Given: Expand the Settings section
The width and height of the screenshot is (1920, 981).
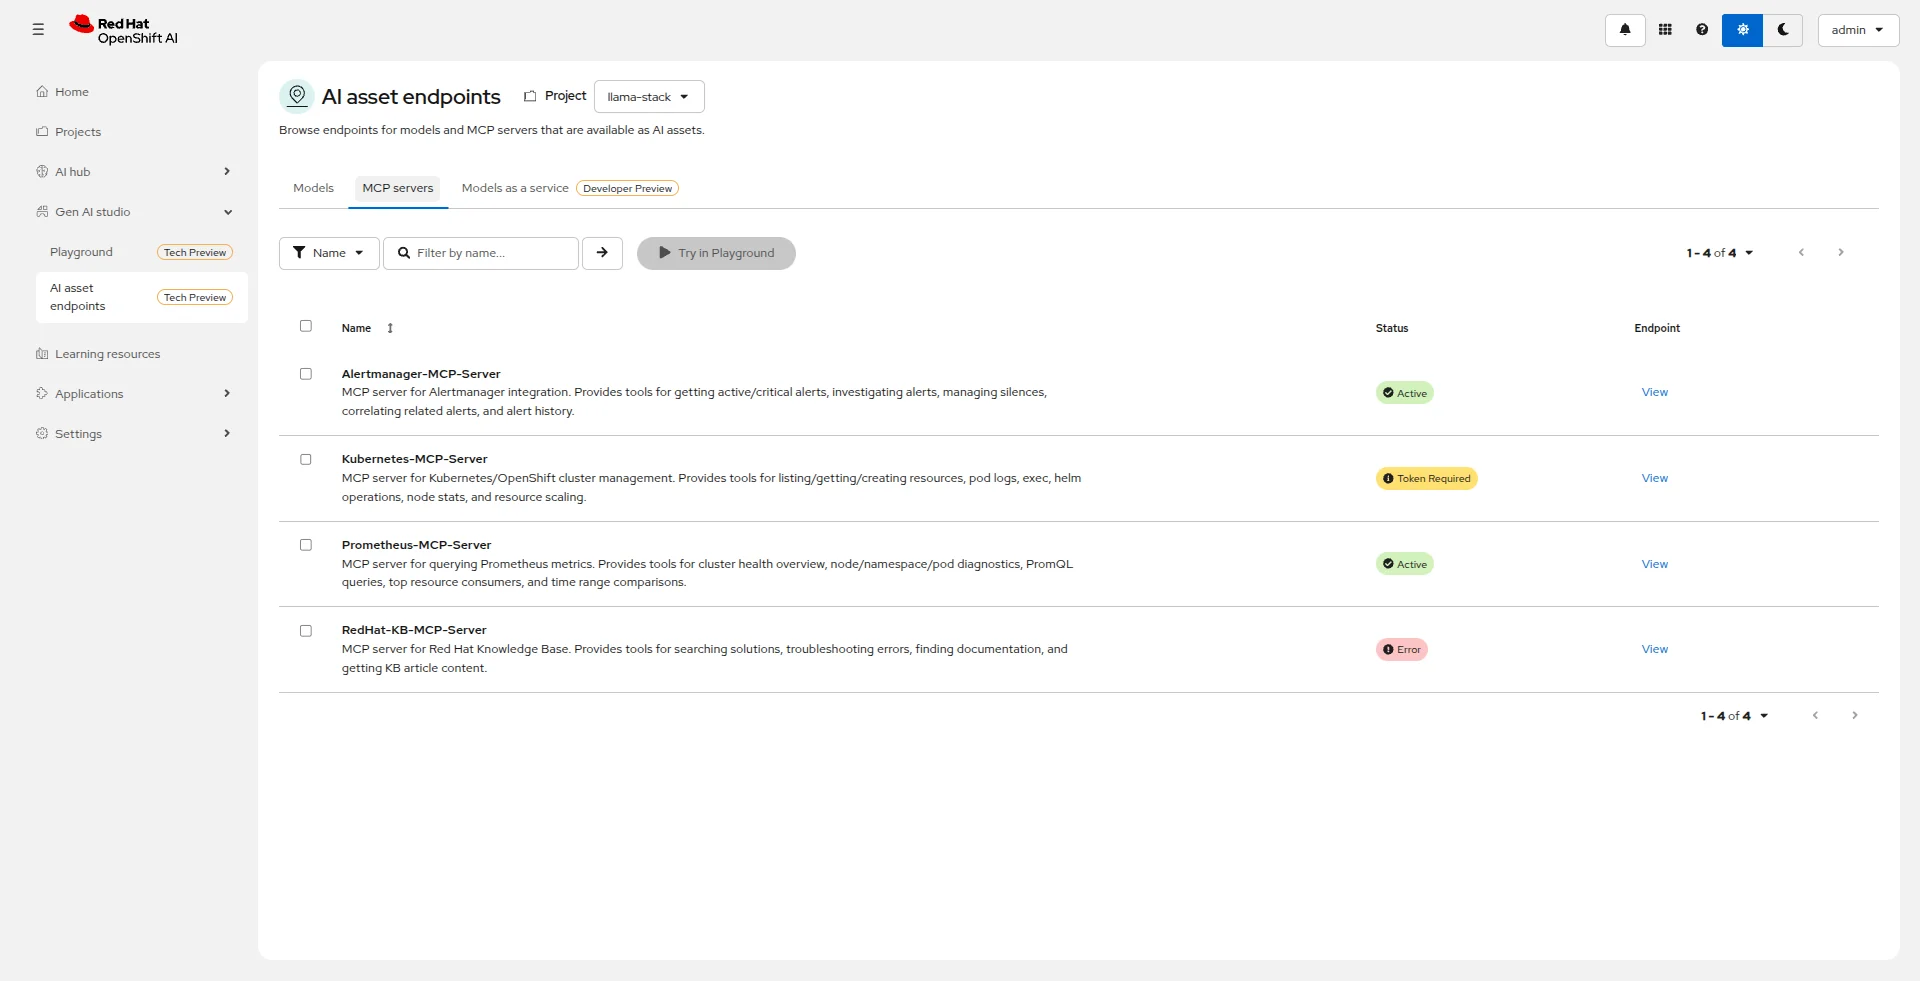Looking at the screenshot, I should (141, 434).
